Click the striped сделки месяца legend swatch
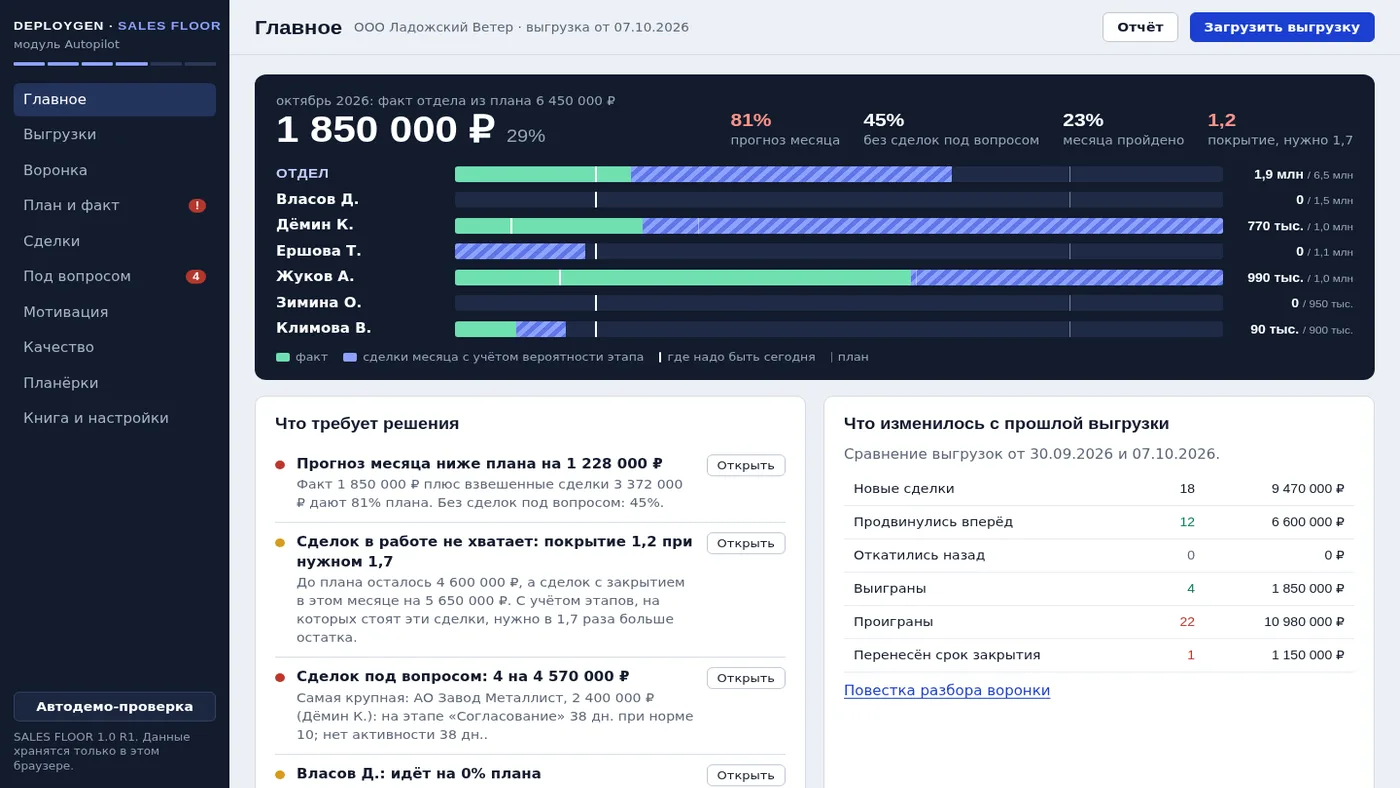This screenshot has height=788, width=1400. point(350,357)
